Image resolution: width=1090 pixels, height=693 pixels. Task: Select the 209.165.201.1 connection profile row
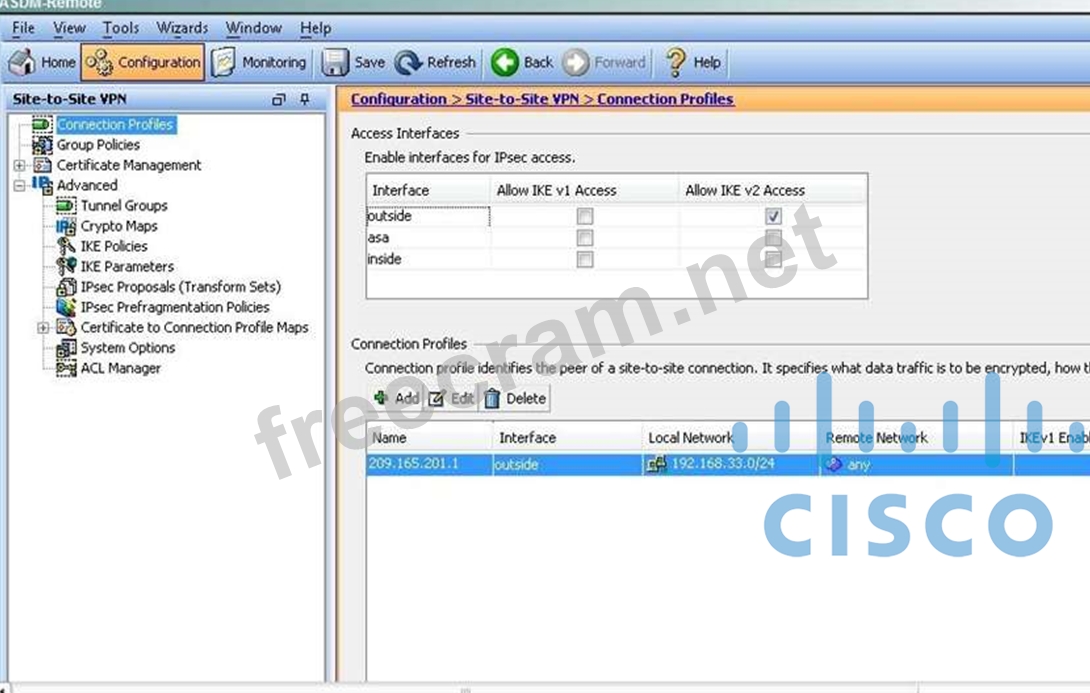point(413,464)
